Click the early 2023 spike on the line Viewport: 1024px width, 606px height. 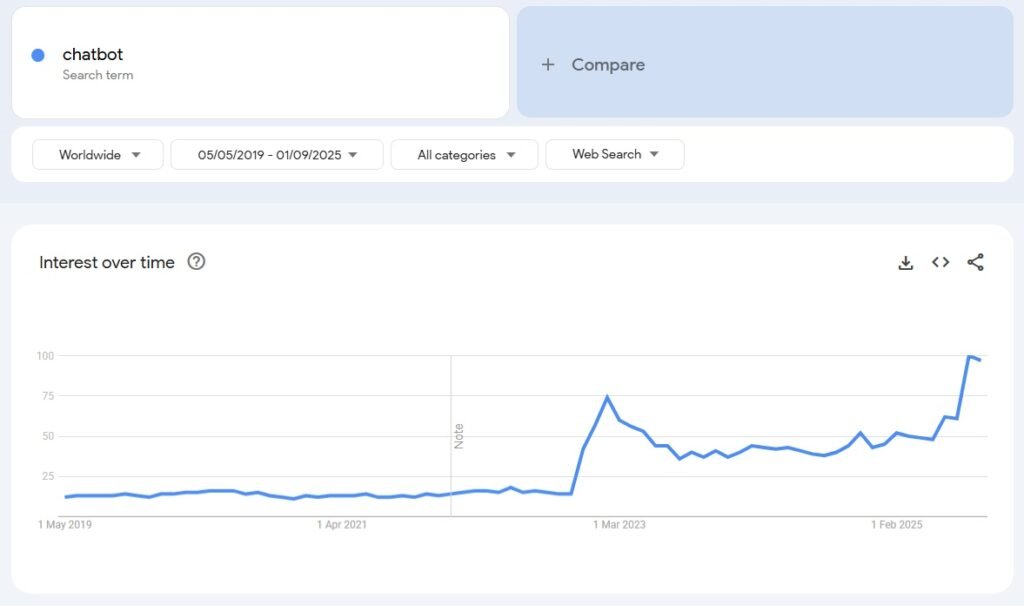coord(607,397)
